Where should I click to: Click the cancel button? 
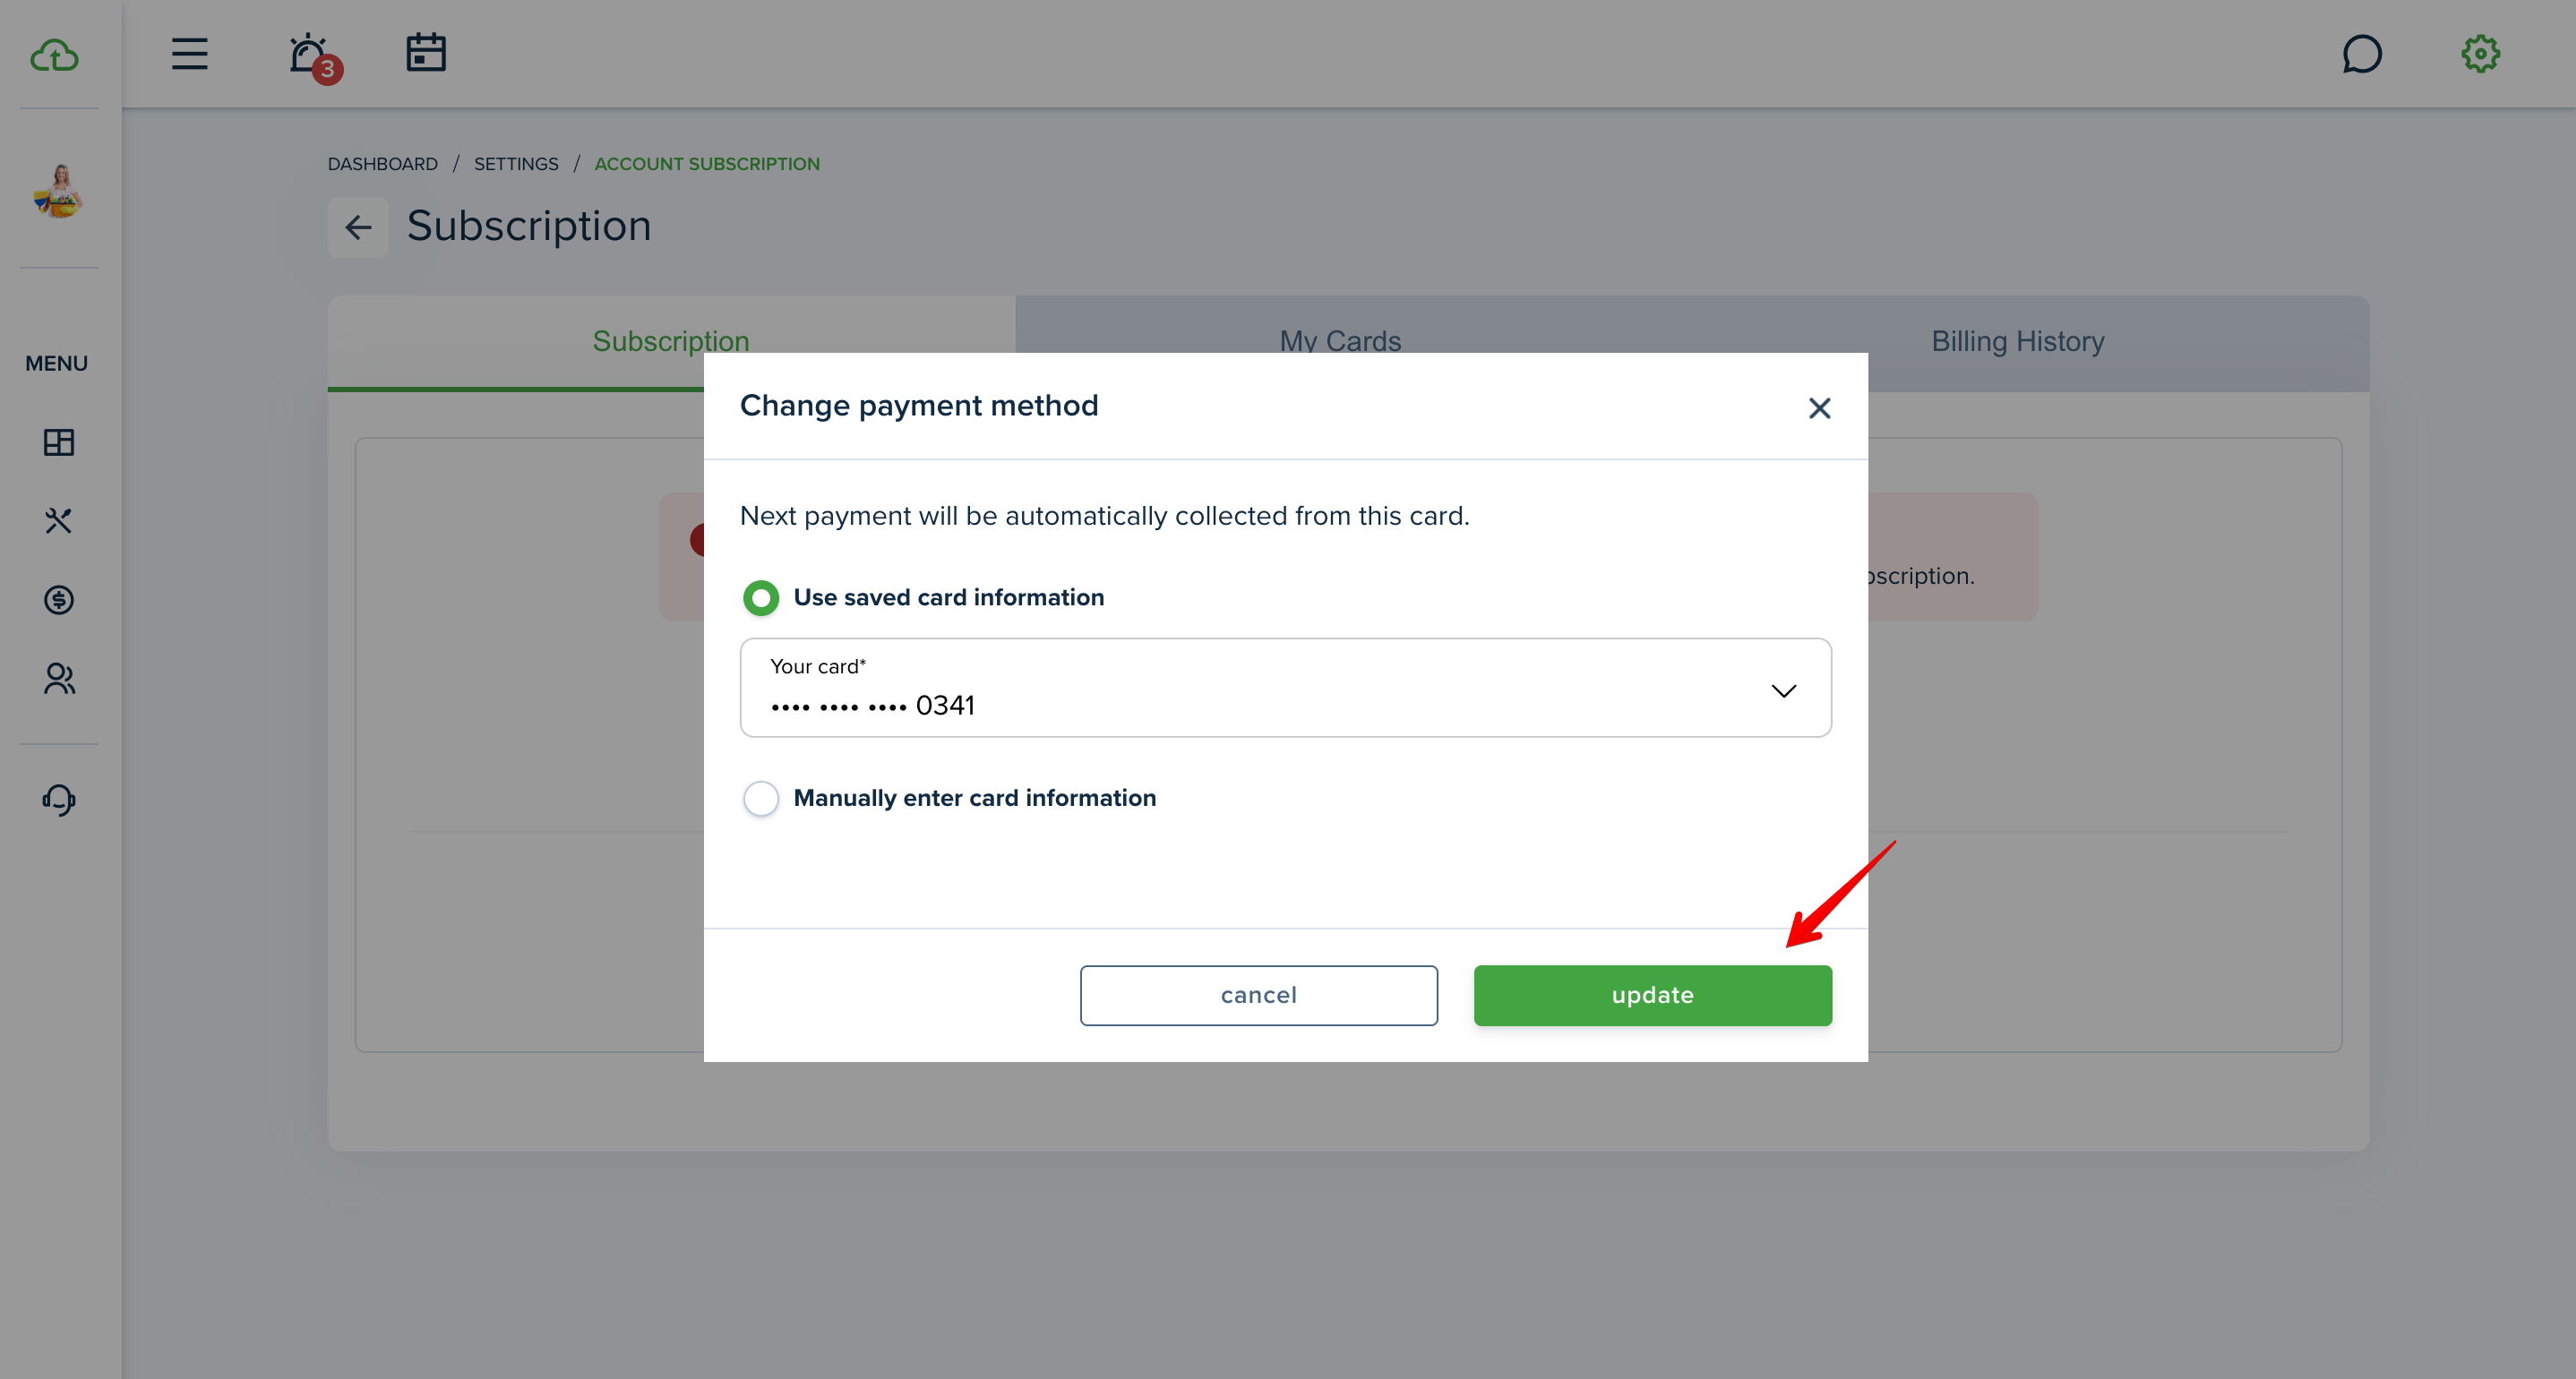pyautogui.click(x=1258, y=995)
